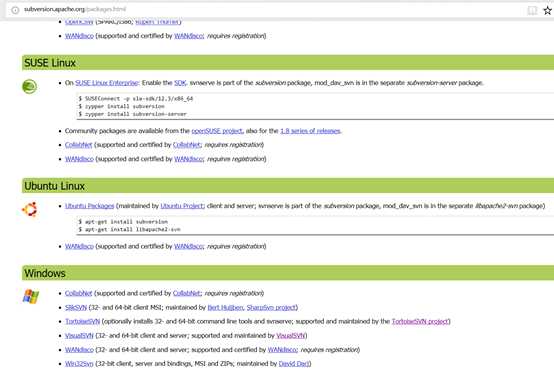
Task: Bookmark this page with the star icon
Action: coord(547,11)
